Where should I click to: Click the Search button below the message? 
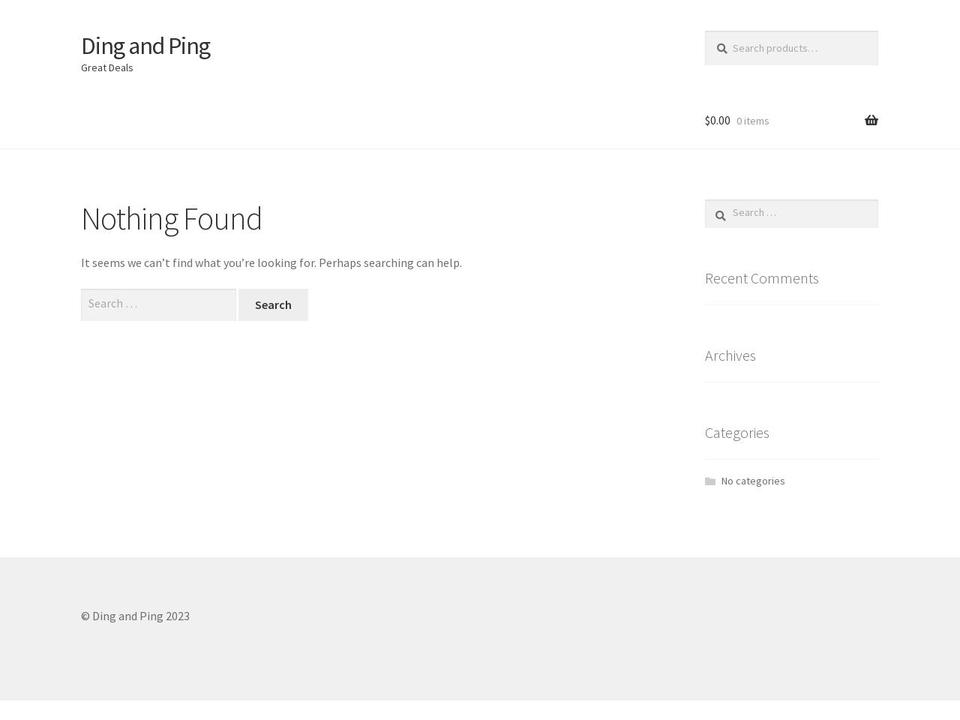(x=273, y=305)
